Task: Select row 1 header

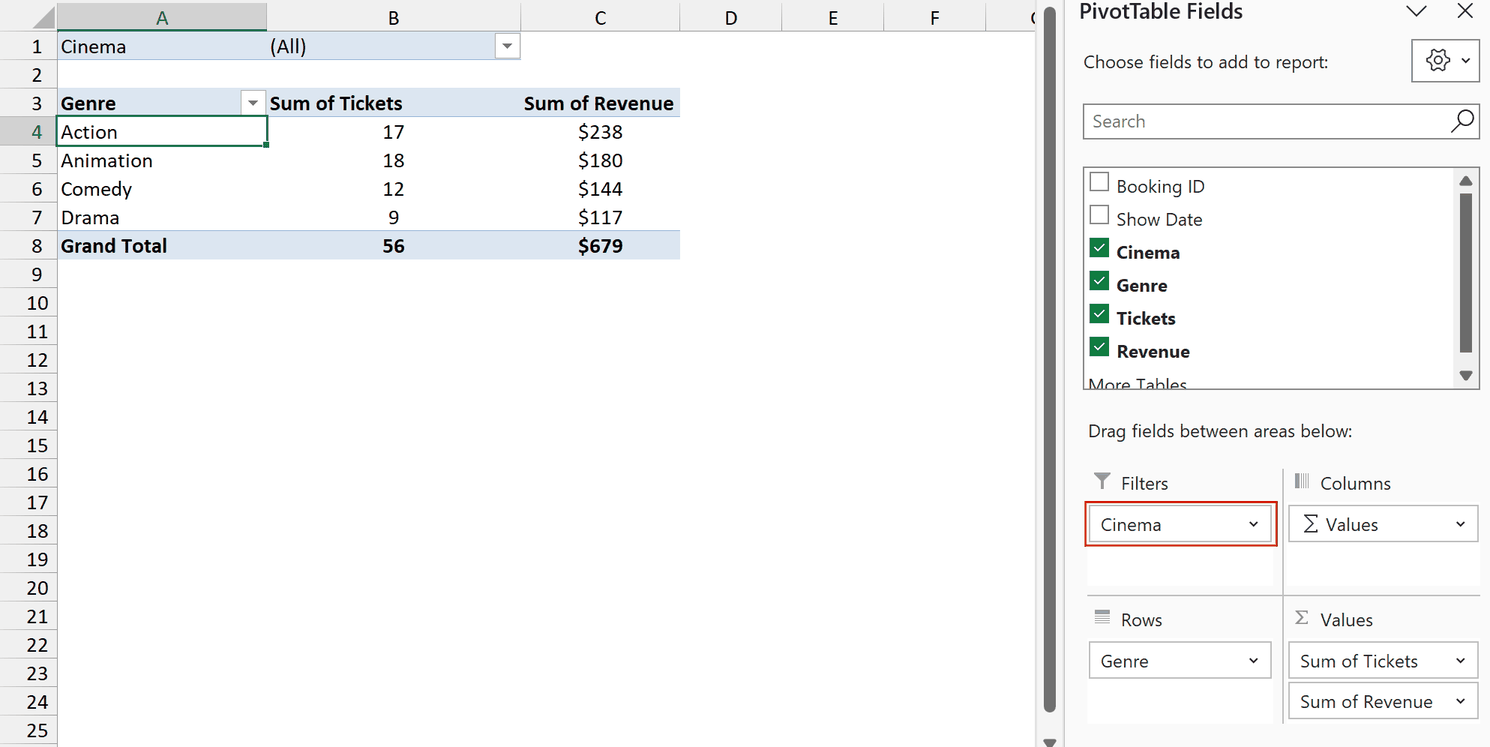Action: (28, 47)
